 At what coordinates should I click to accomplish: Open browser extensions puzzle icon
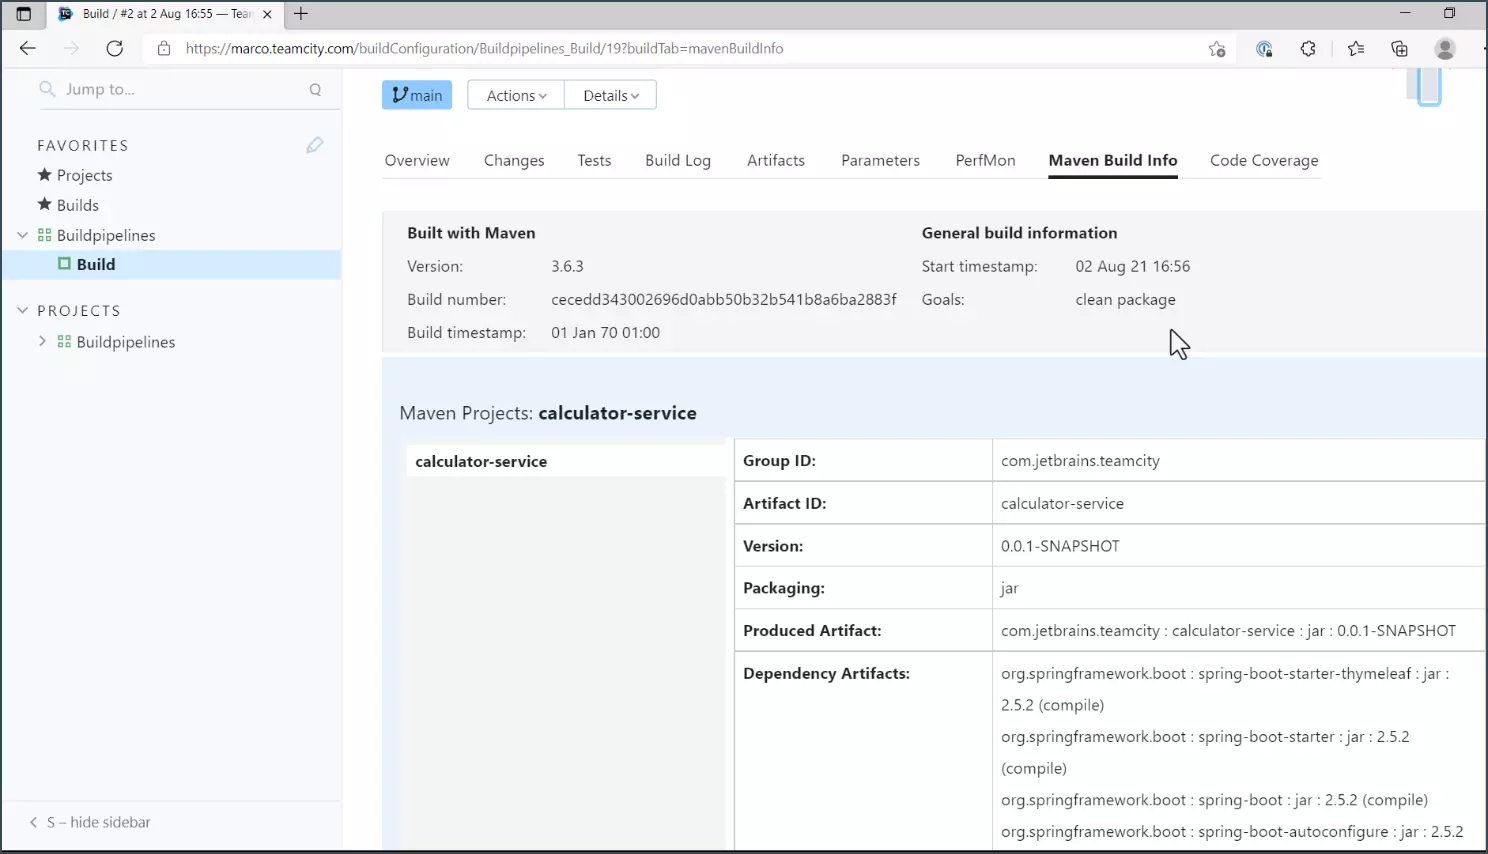[1308, 48]
